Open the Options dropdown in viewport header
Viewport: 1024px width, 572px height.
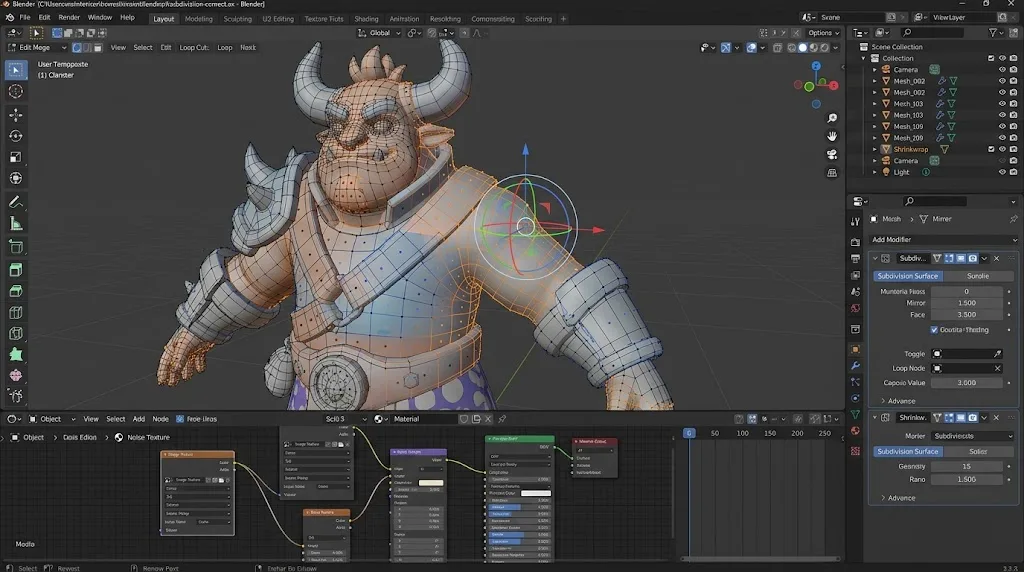pyautogui.click(x=823, y=33)
